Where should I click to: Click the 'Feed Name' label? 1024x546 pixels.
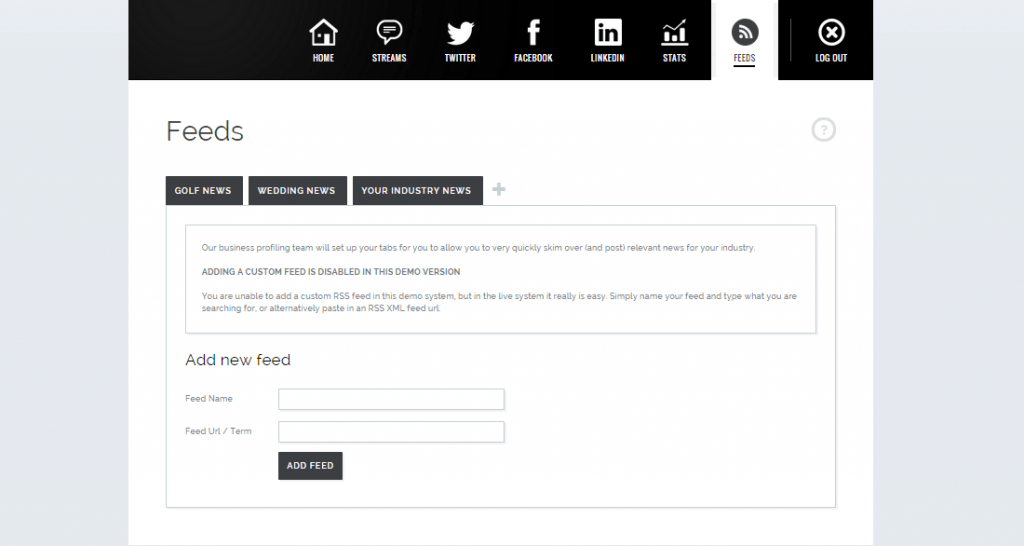(208, 398)
